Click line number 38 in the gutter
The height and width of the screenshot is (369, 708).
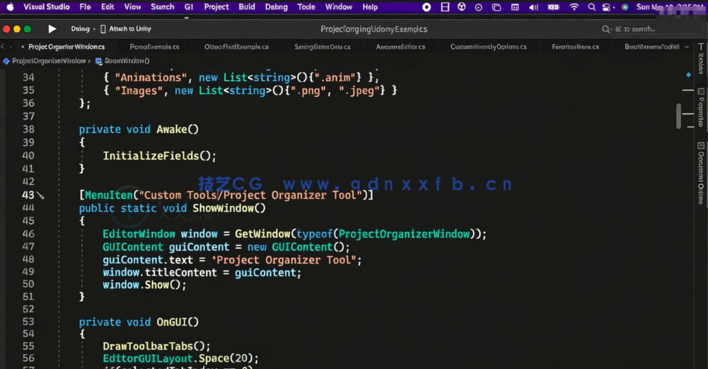pos(28,129)
